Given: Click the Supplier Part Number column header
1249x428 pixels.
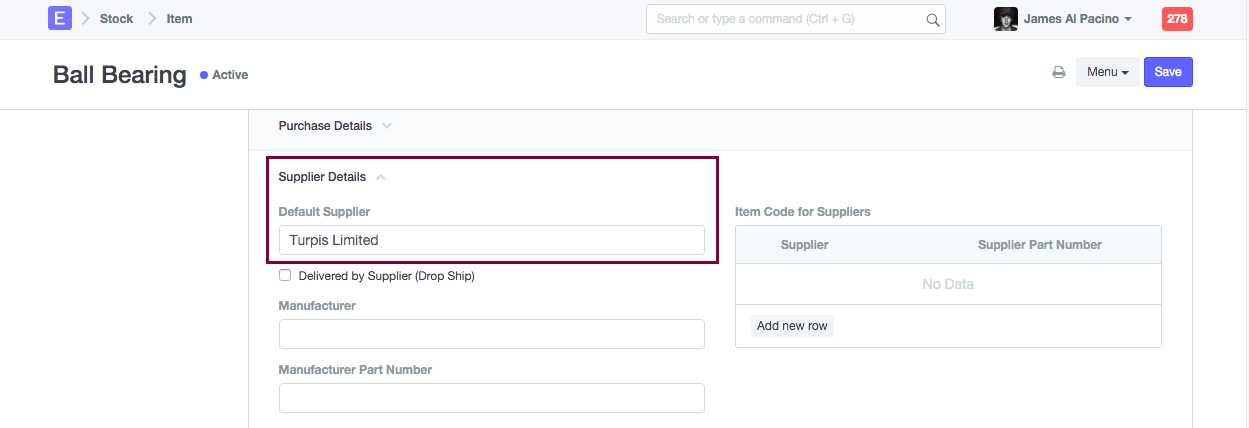Looking at the screenshot, I should pyautogui.click(x=1039, y=245).
